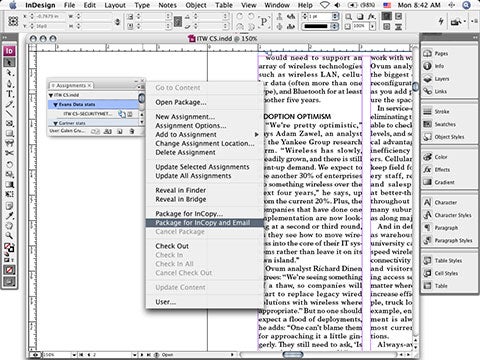Select the Note tool

(9, 205)
